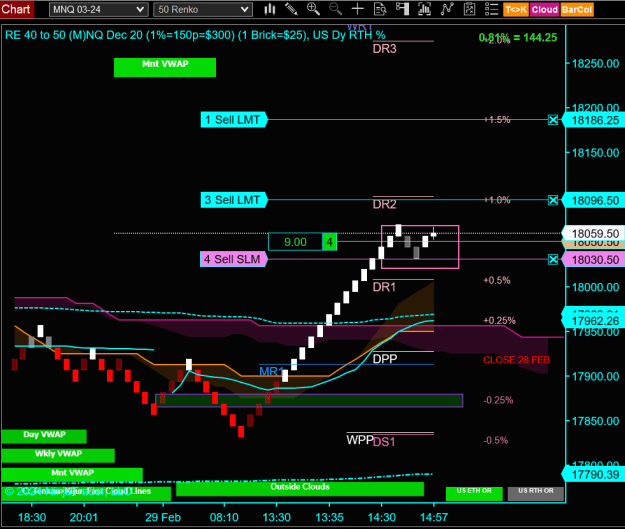Viewport: 625px width, 529px height.
Task: Click the 18186.25 order price flag
Action: tap(594, 120)
